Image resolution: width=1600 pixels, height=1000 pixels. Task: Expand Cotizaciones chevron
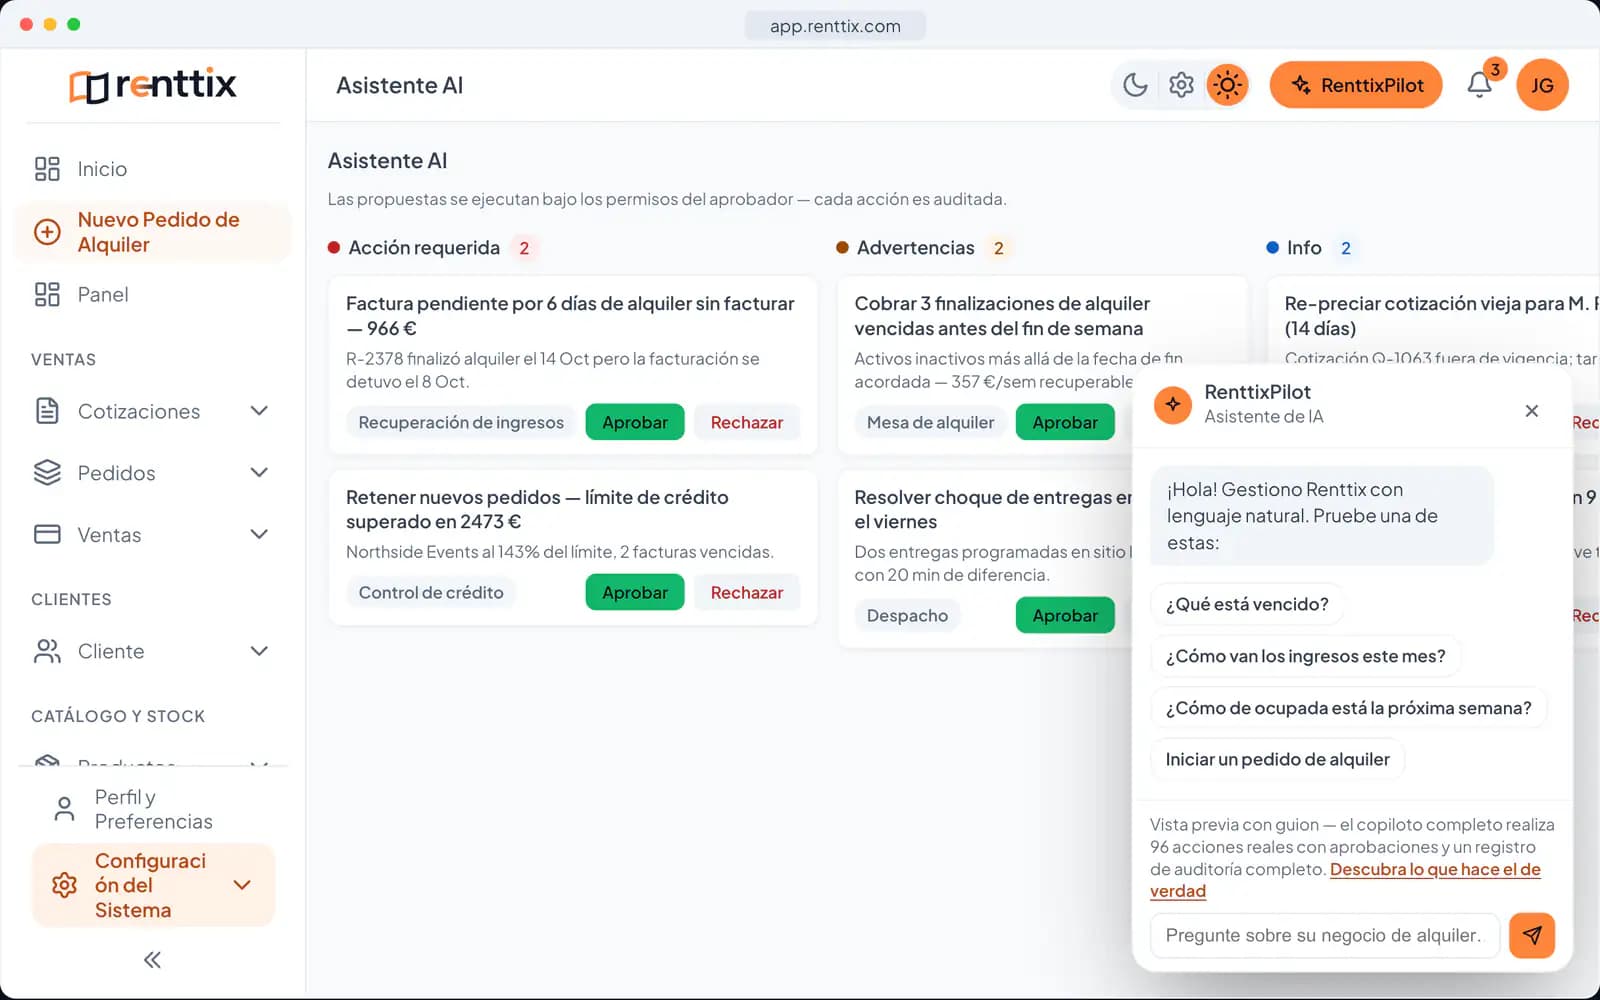point(259,411)
